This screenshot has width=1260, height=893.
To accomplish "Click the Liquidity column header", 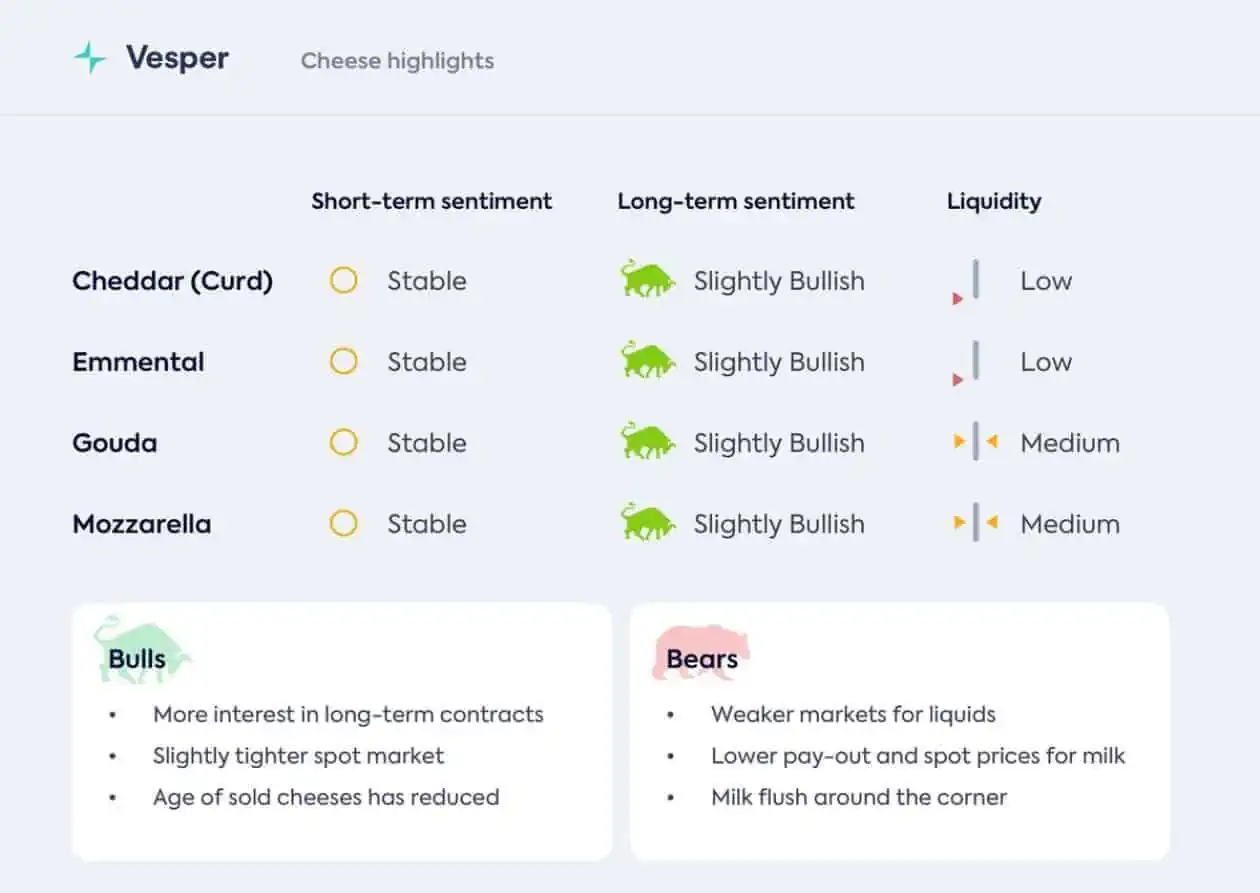I will coord(994,201).
